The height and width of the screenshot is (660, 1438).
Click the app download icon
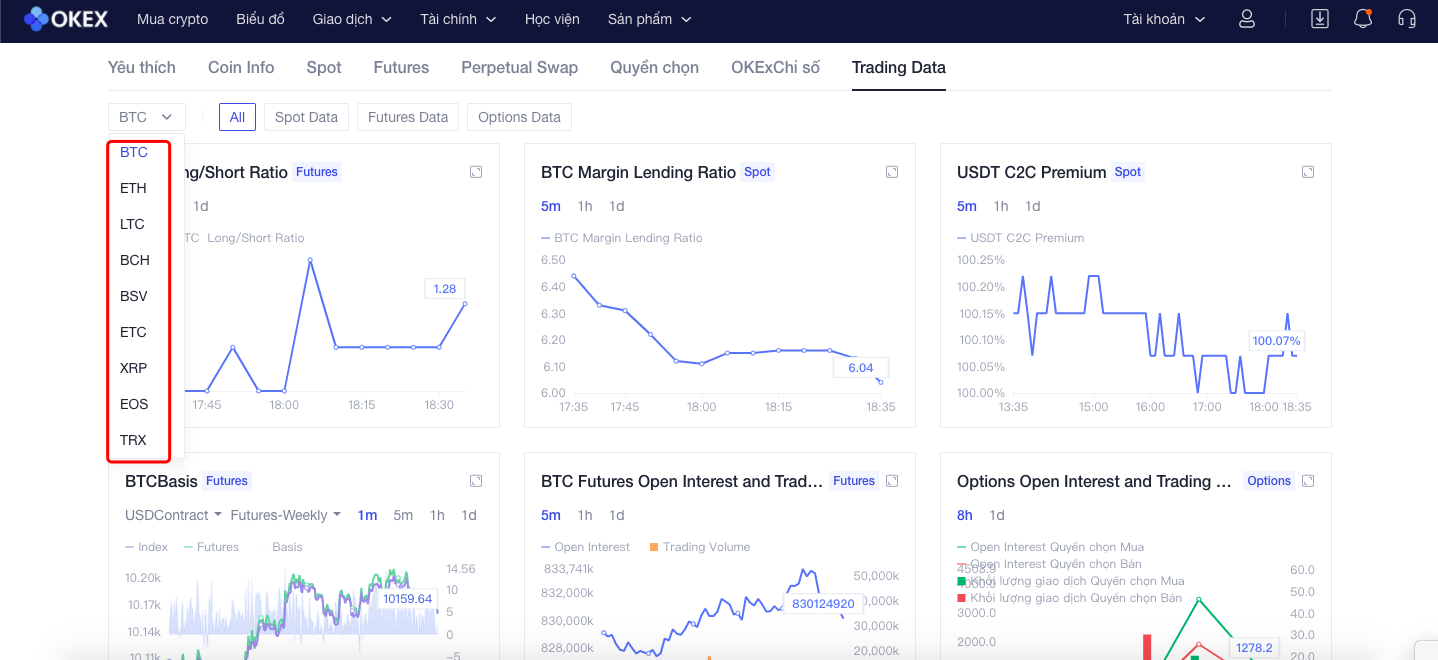(x=1320, y=19)
